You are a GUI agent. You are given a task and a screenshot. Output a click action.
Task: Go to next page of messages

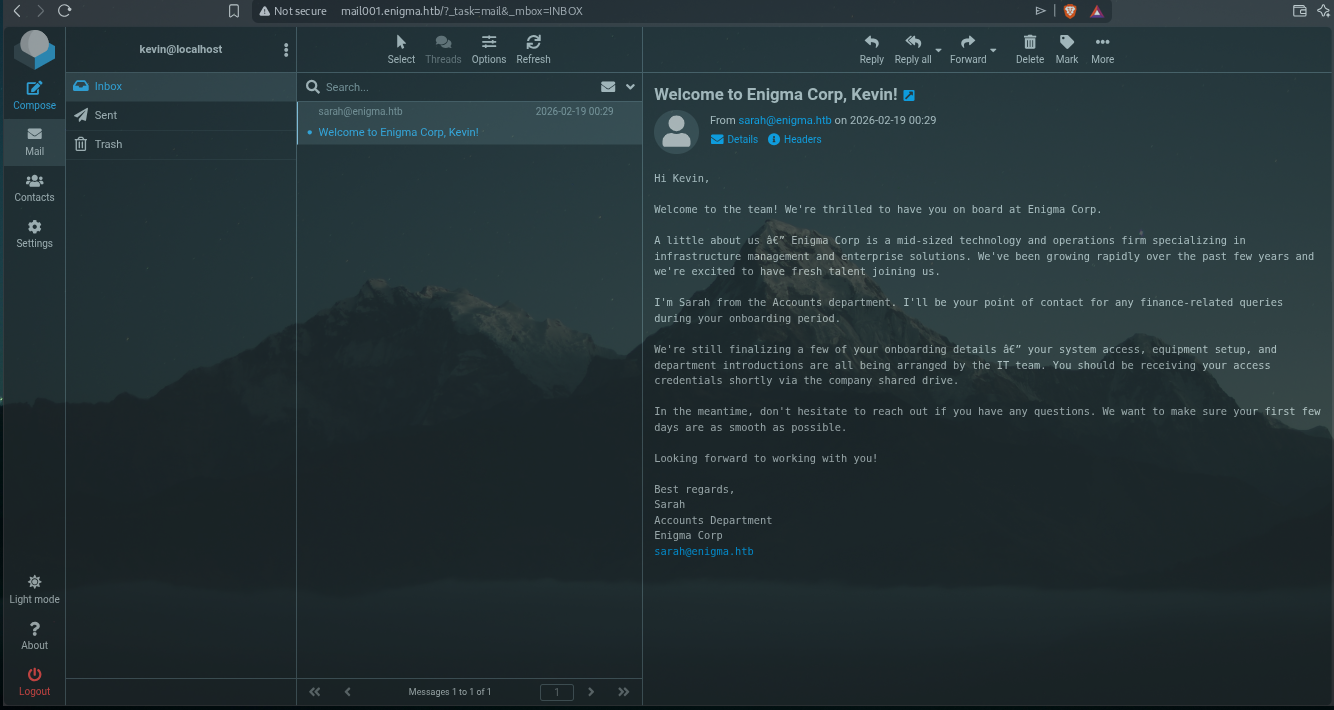(x=591, y=692)
